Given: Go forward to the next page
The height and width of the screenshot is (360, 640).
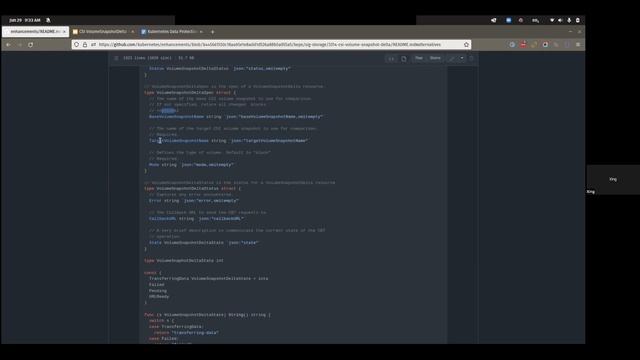Looking at the screenshot, I should (19, 44).
